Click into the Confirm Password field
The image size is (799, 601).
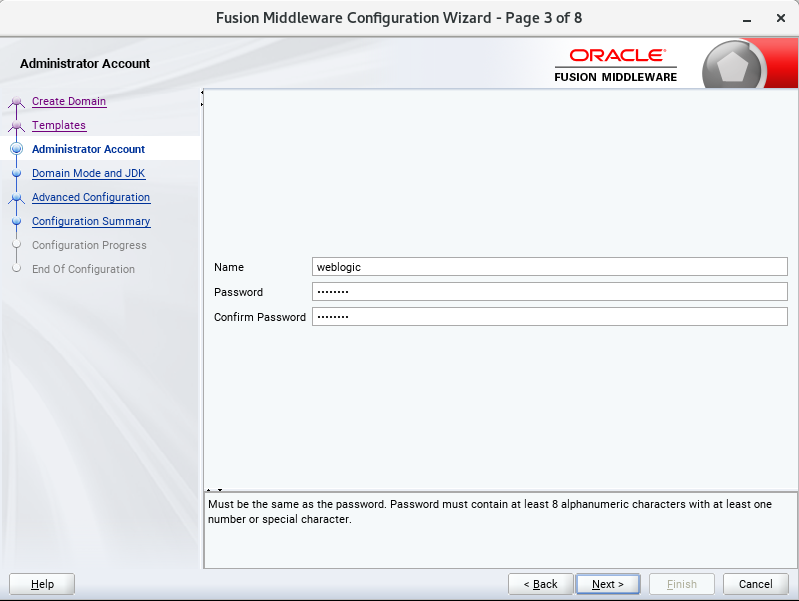click(x=549, y=317)
